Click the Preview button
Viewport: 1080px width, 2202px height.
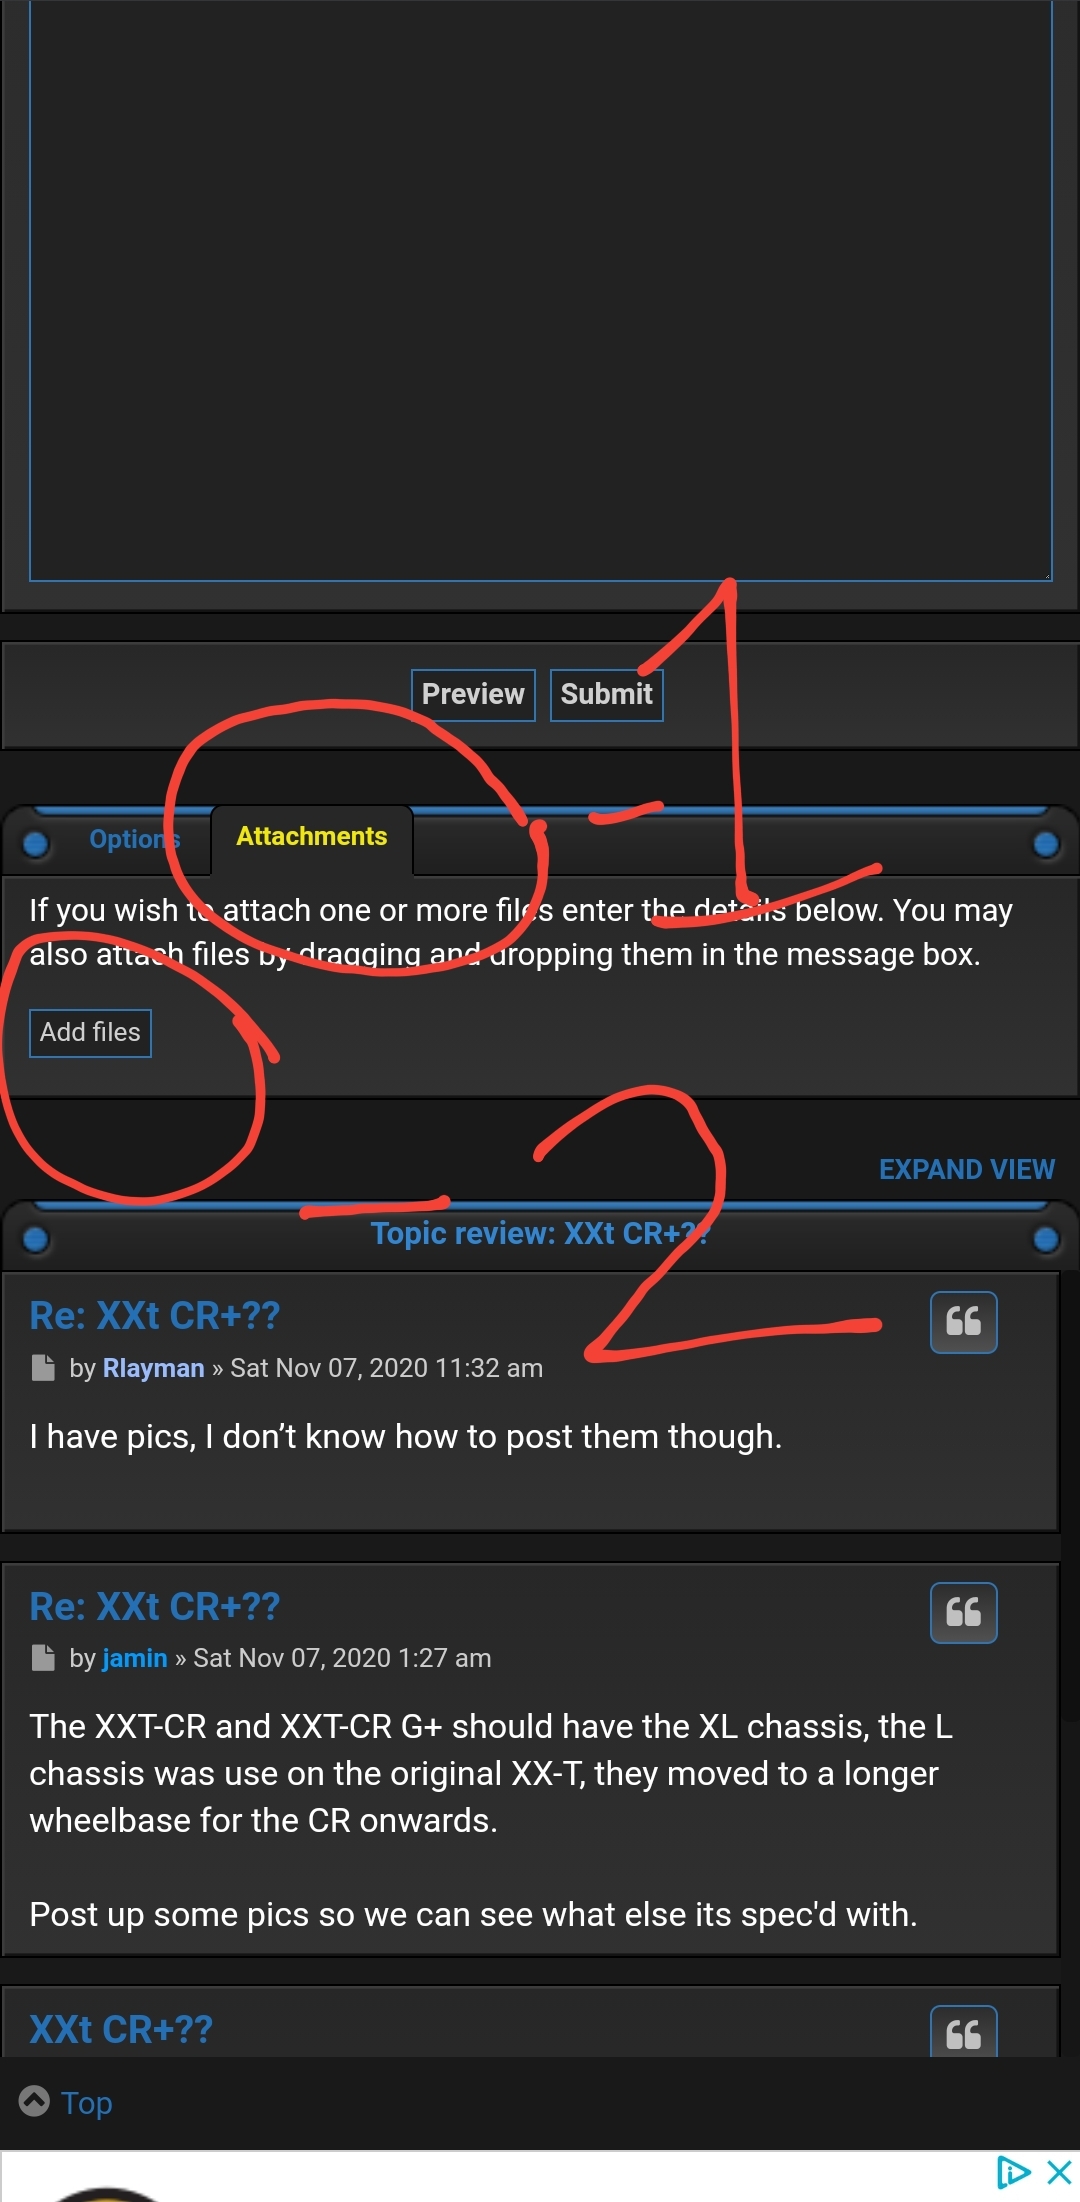(473, 694)
